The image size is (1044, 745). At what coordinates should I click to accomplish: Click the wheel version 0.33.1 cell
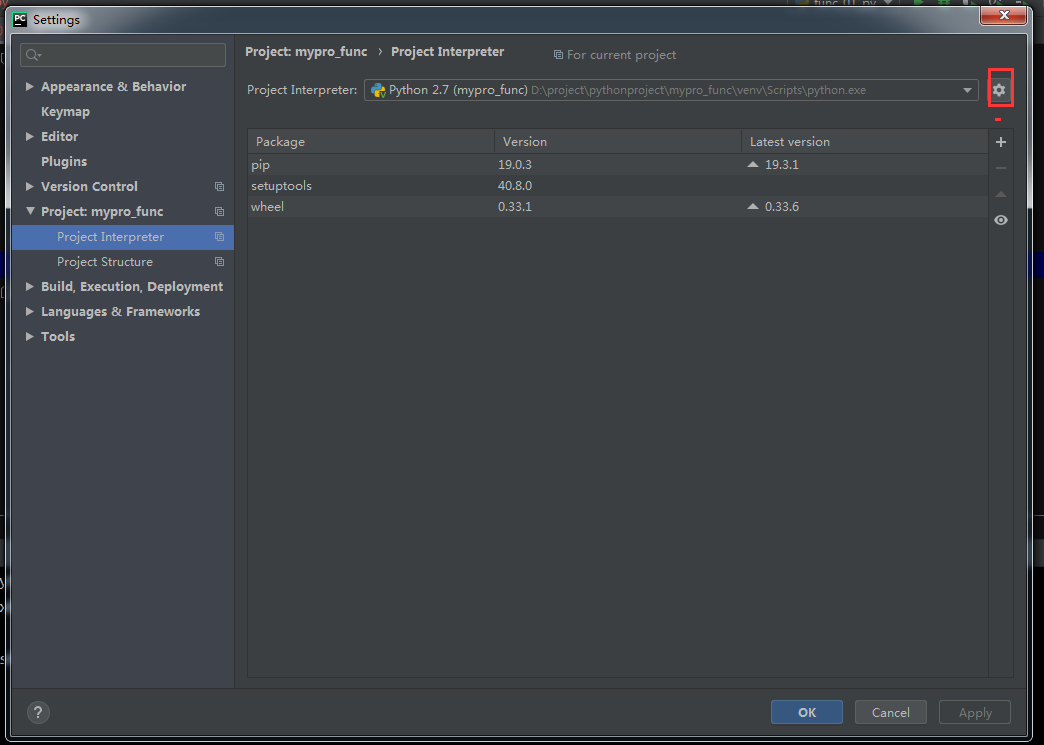(x=515, y=206)
